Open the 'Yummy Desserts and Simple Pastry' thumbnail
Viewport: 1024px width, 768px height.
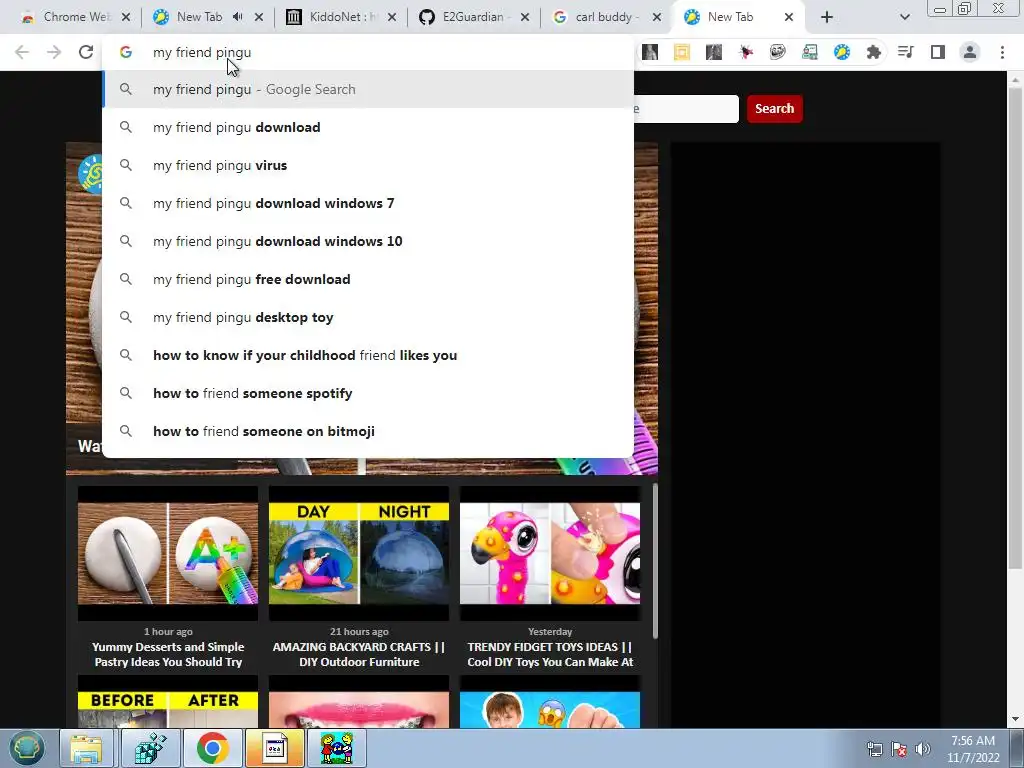(x=168, y=553)
